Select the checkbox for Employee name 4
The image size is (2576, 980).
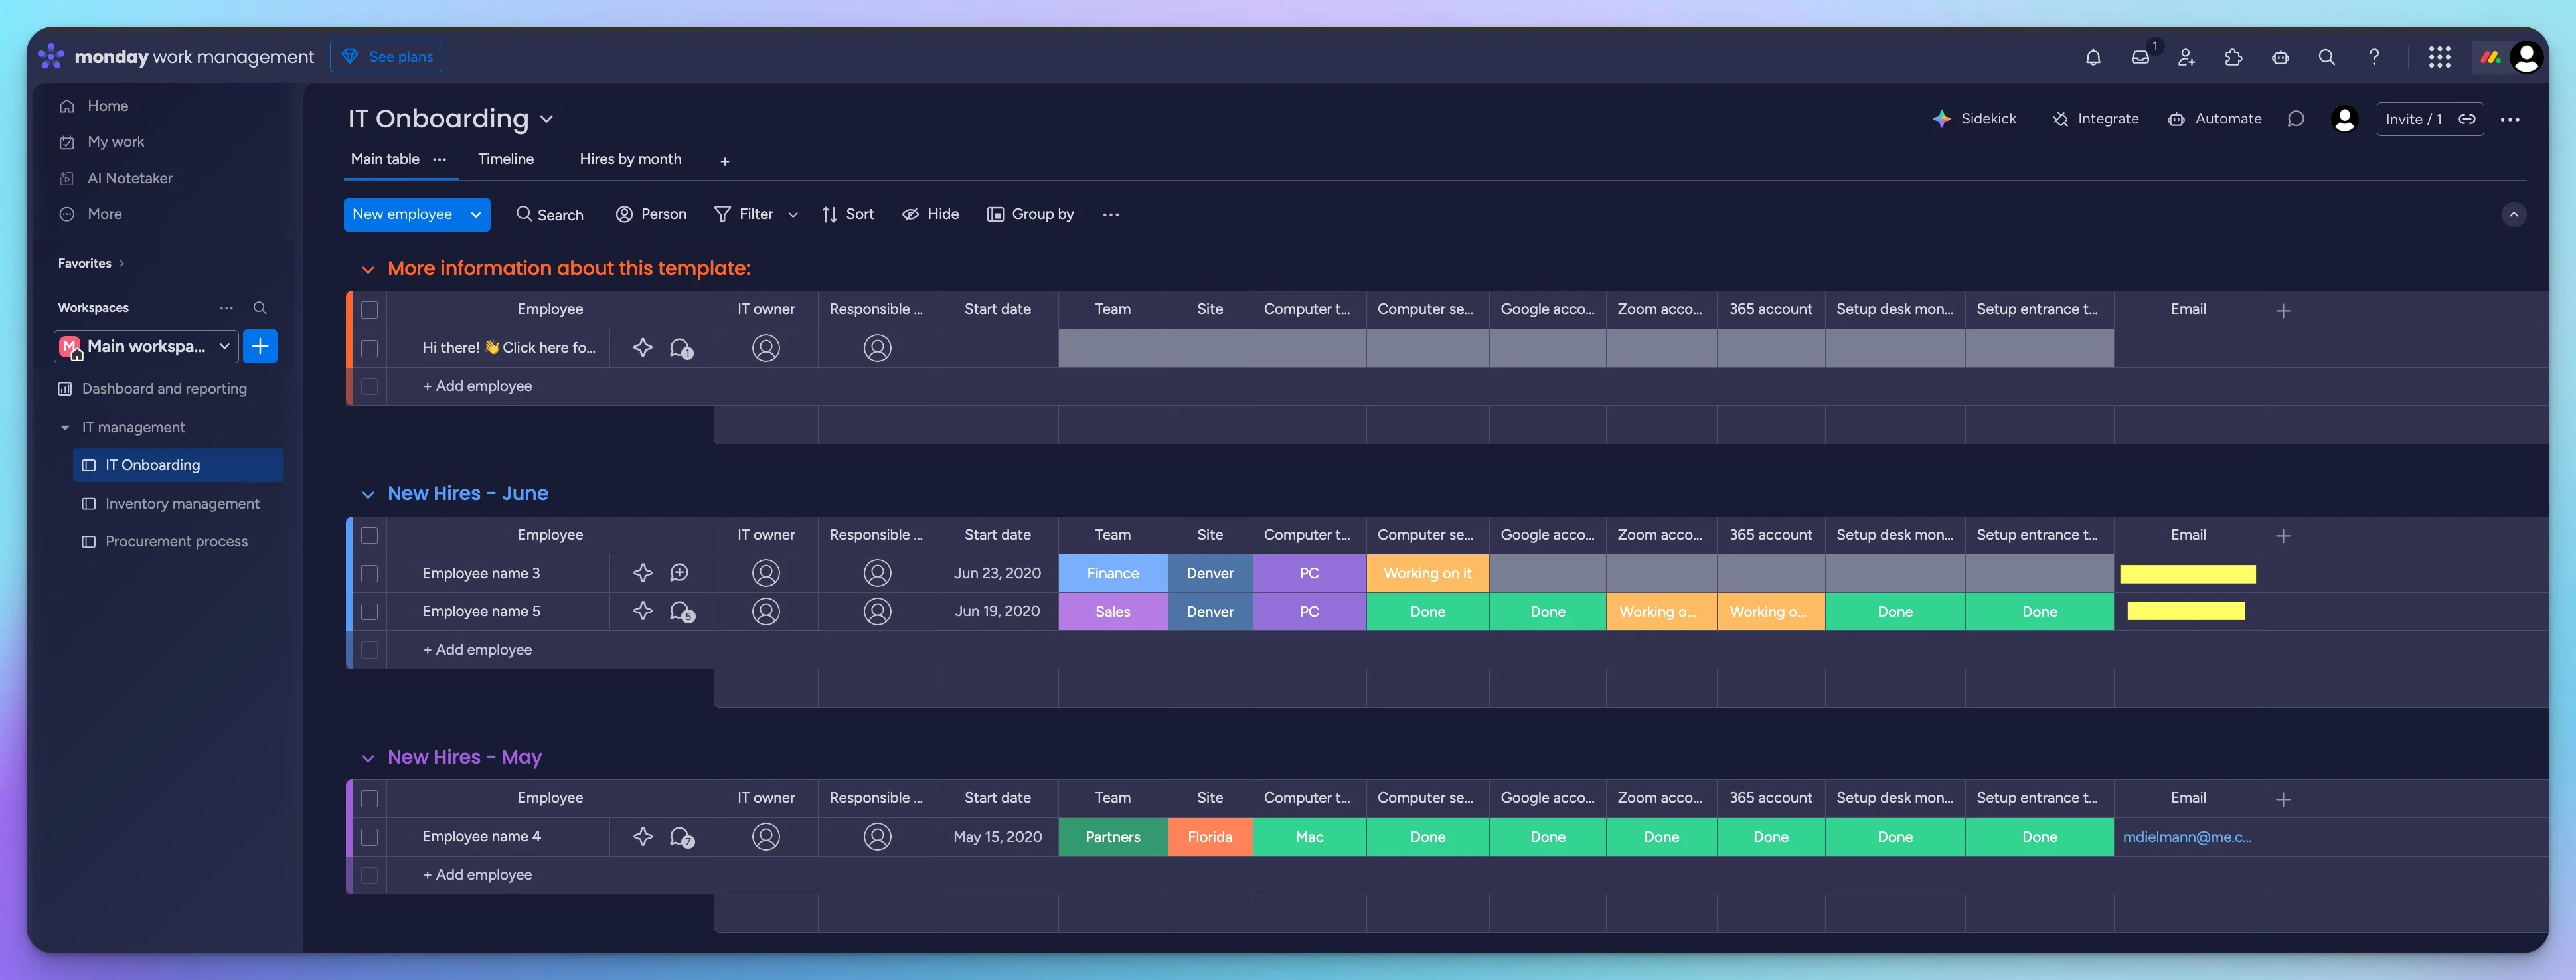pos(370,837)
